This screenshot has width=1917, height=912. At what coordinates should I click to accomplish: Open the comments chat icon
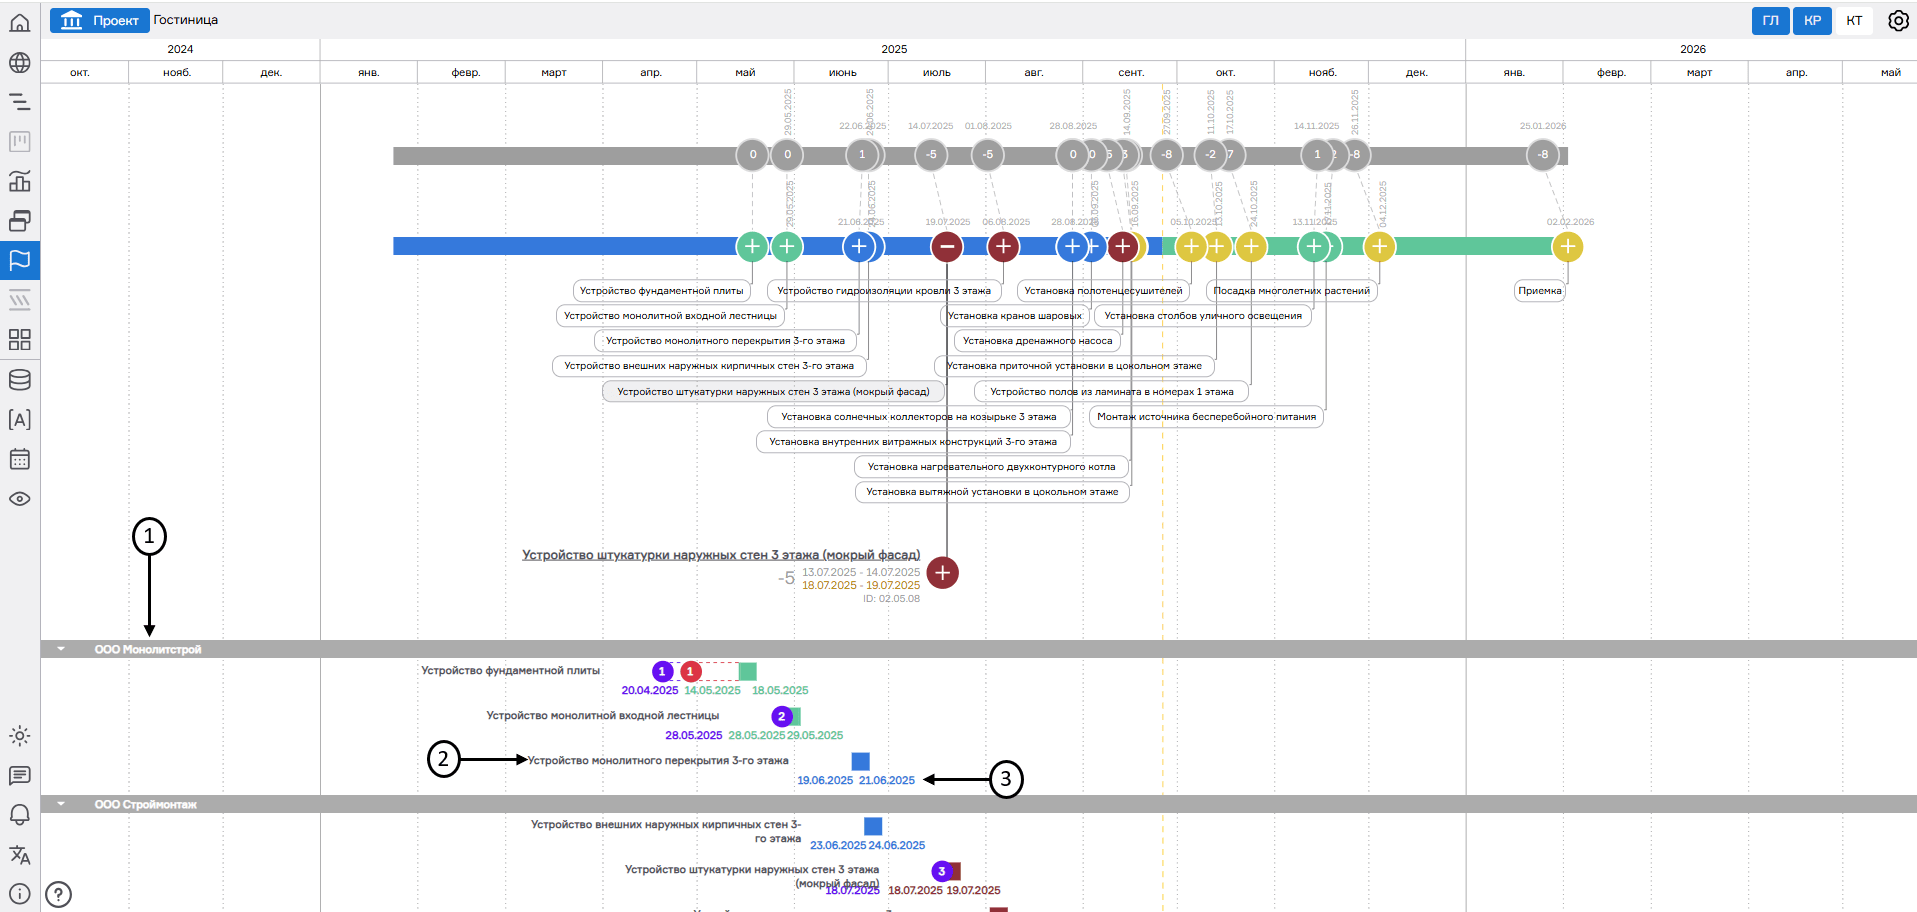19,776
